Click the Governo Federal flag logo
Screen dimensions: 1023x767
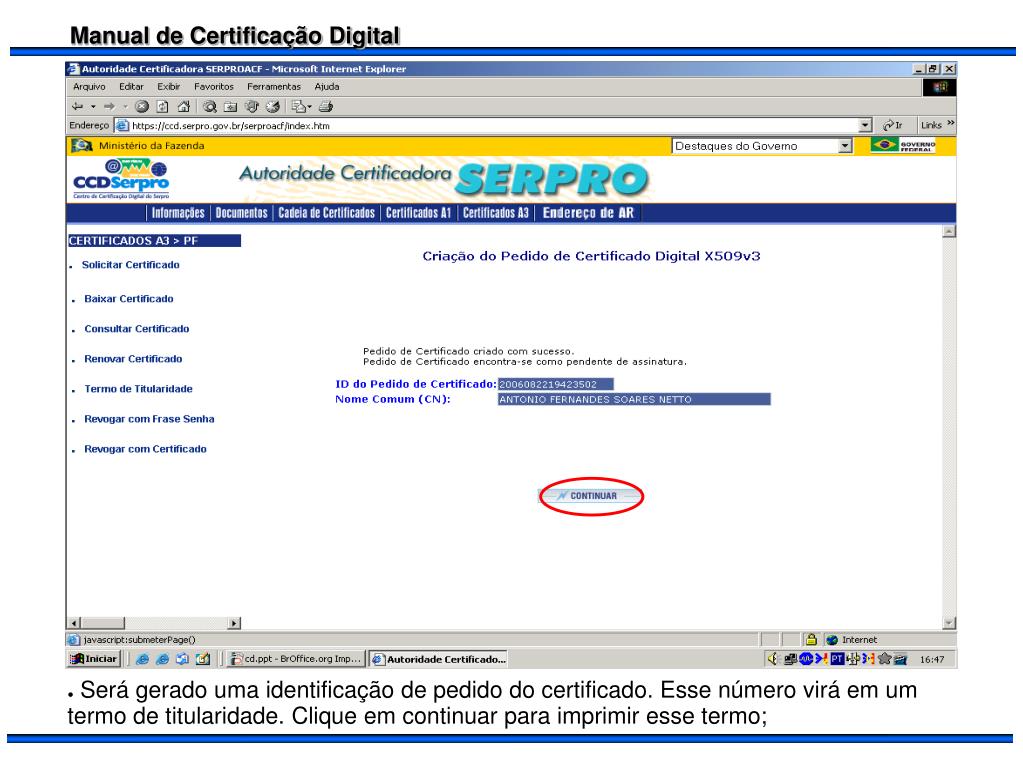point(903,145)
